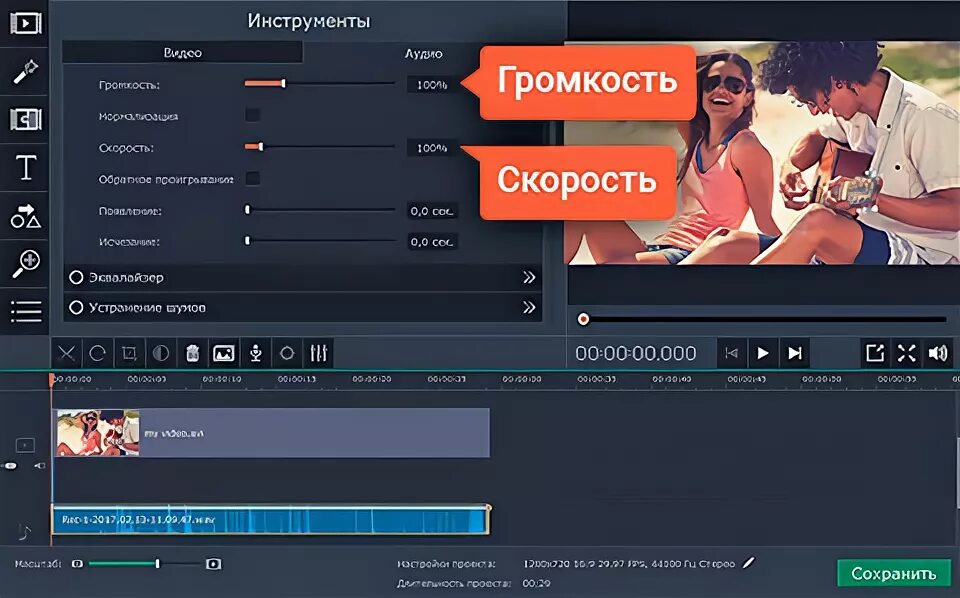
Task: Open color adjustments tool
Action: [x=158, y=352]
